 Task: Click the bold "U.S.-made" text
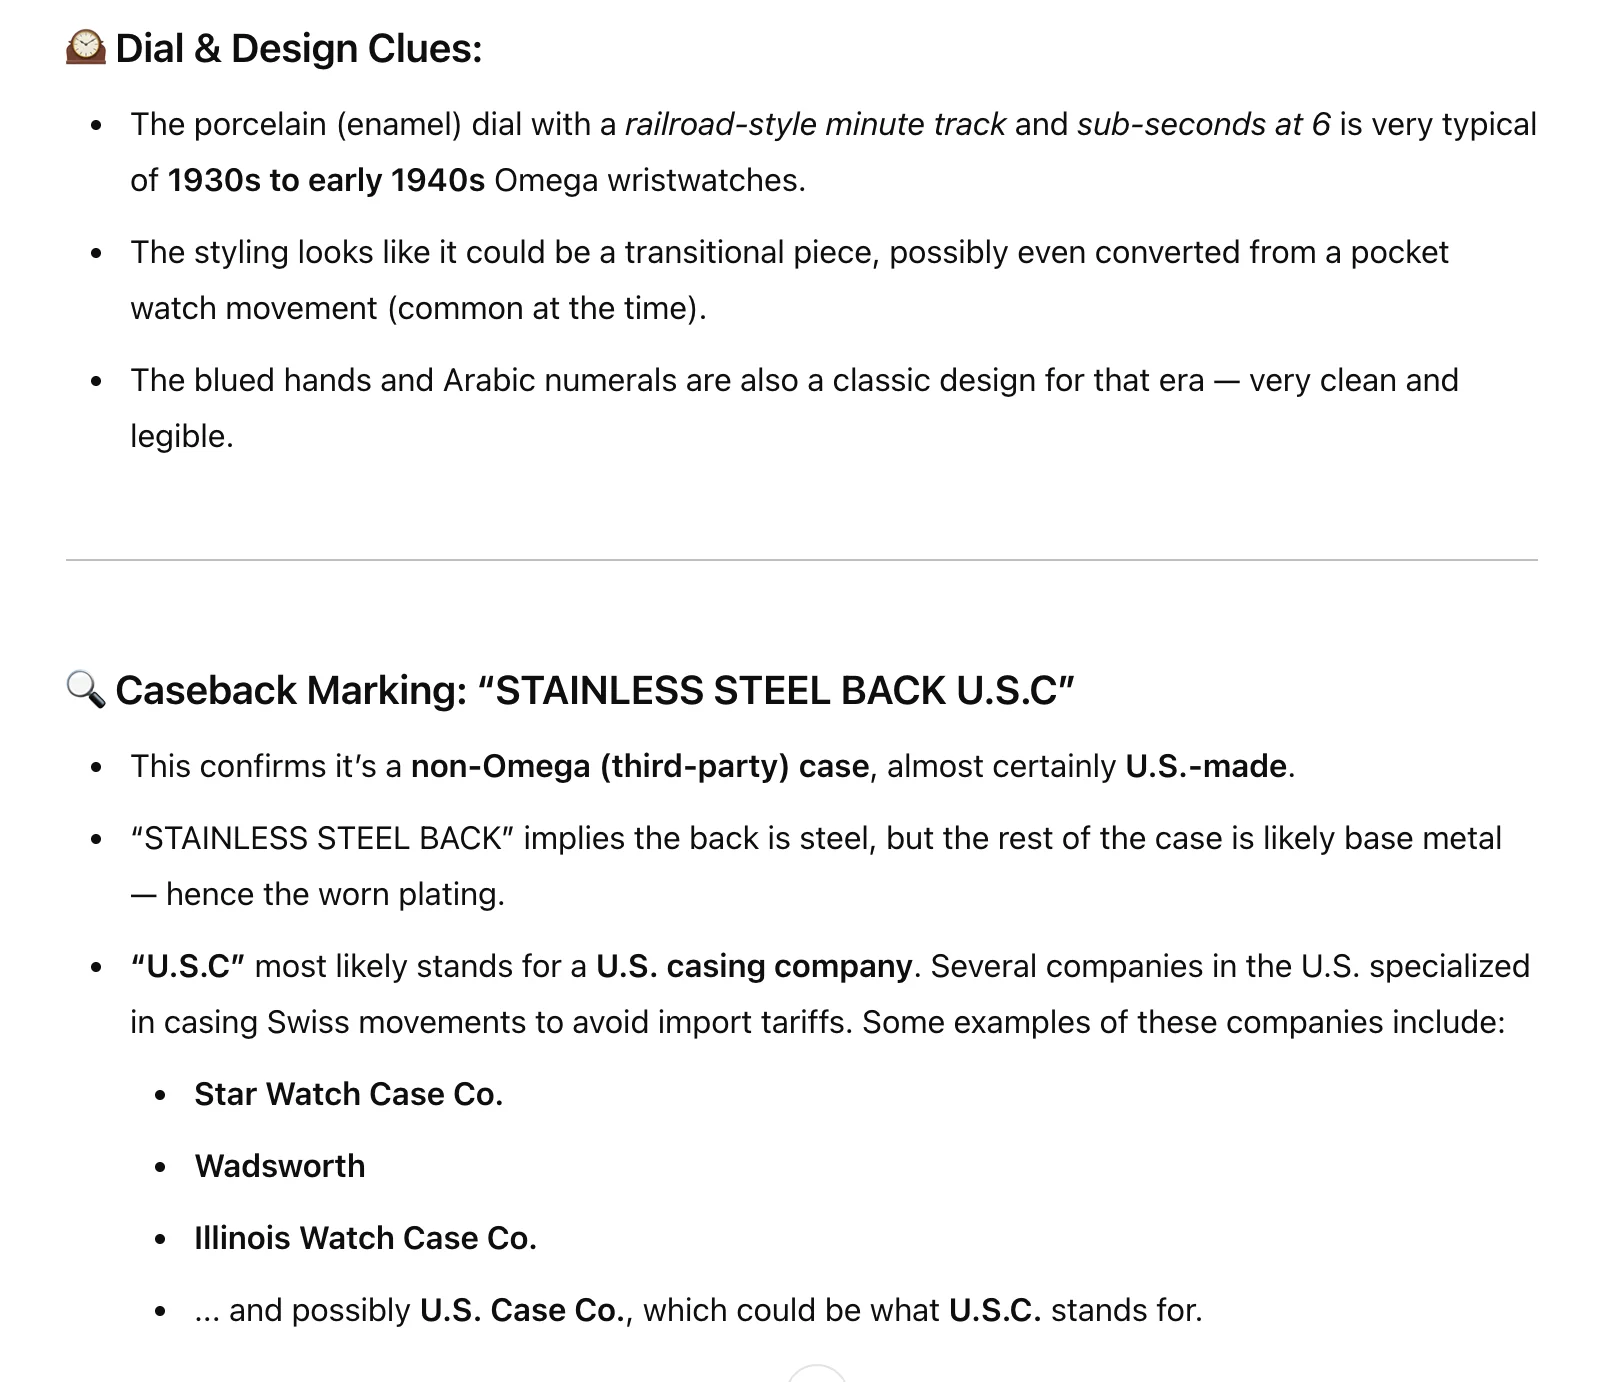click(1206, 766)
